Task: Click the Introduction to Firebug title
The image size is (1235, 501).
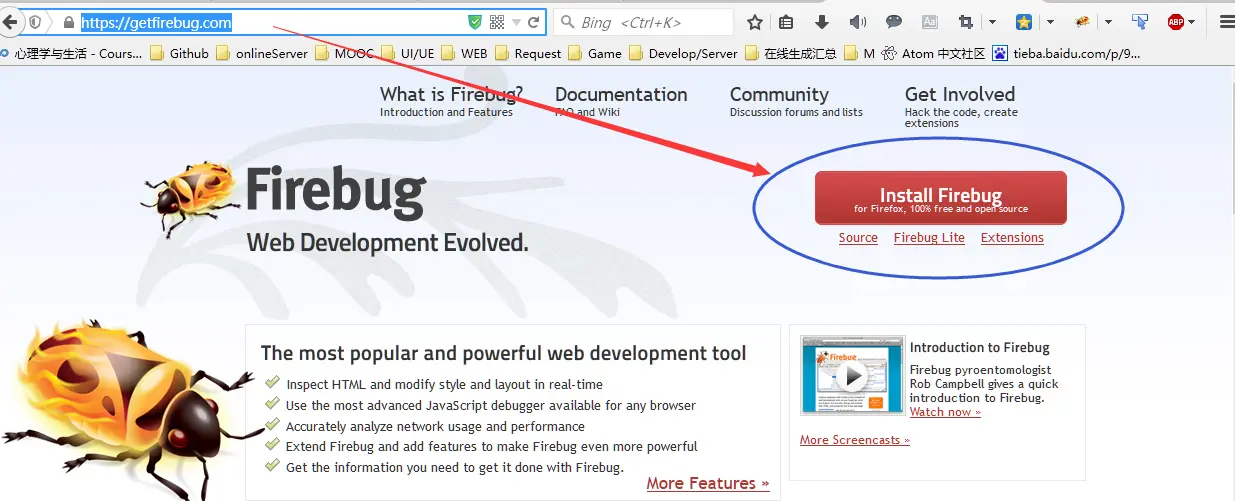Action: [x=980, y=348]
